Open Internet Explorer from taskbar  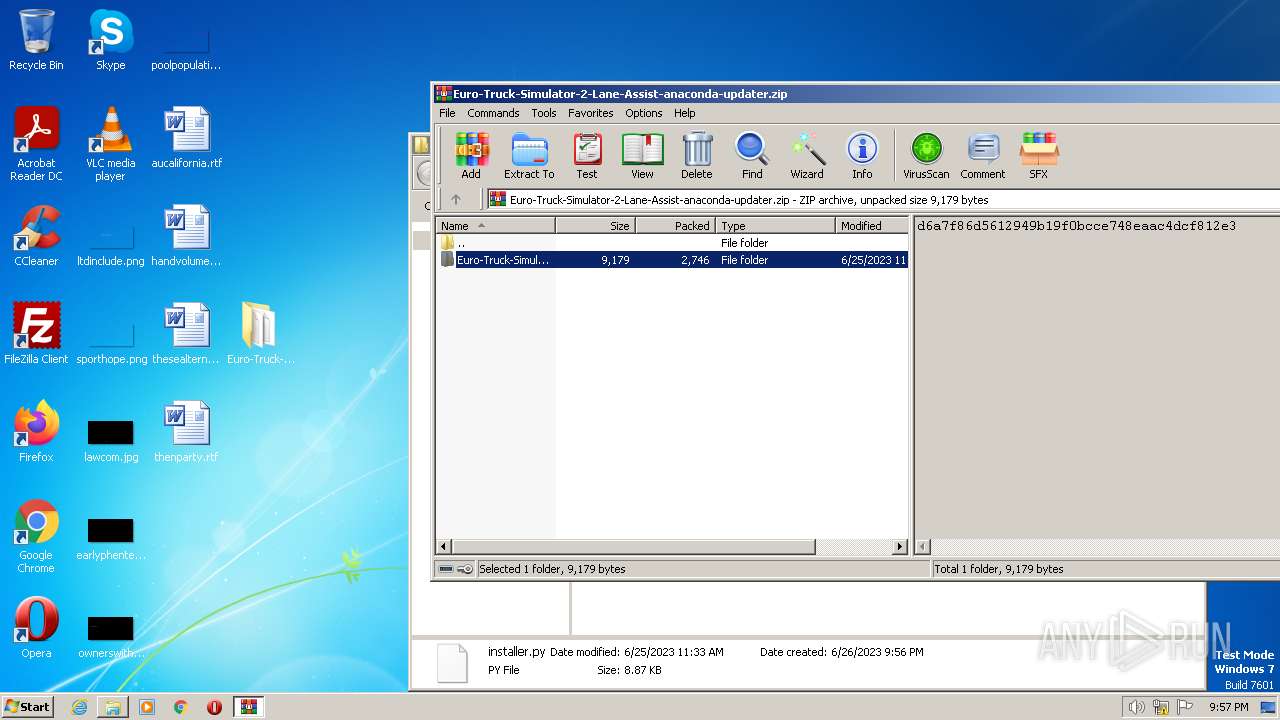click(x=79, y=707)
